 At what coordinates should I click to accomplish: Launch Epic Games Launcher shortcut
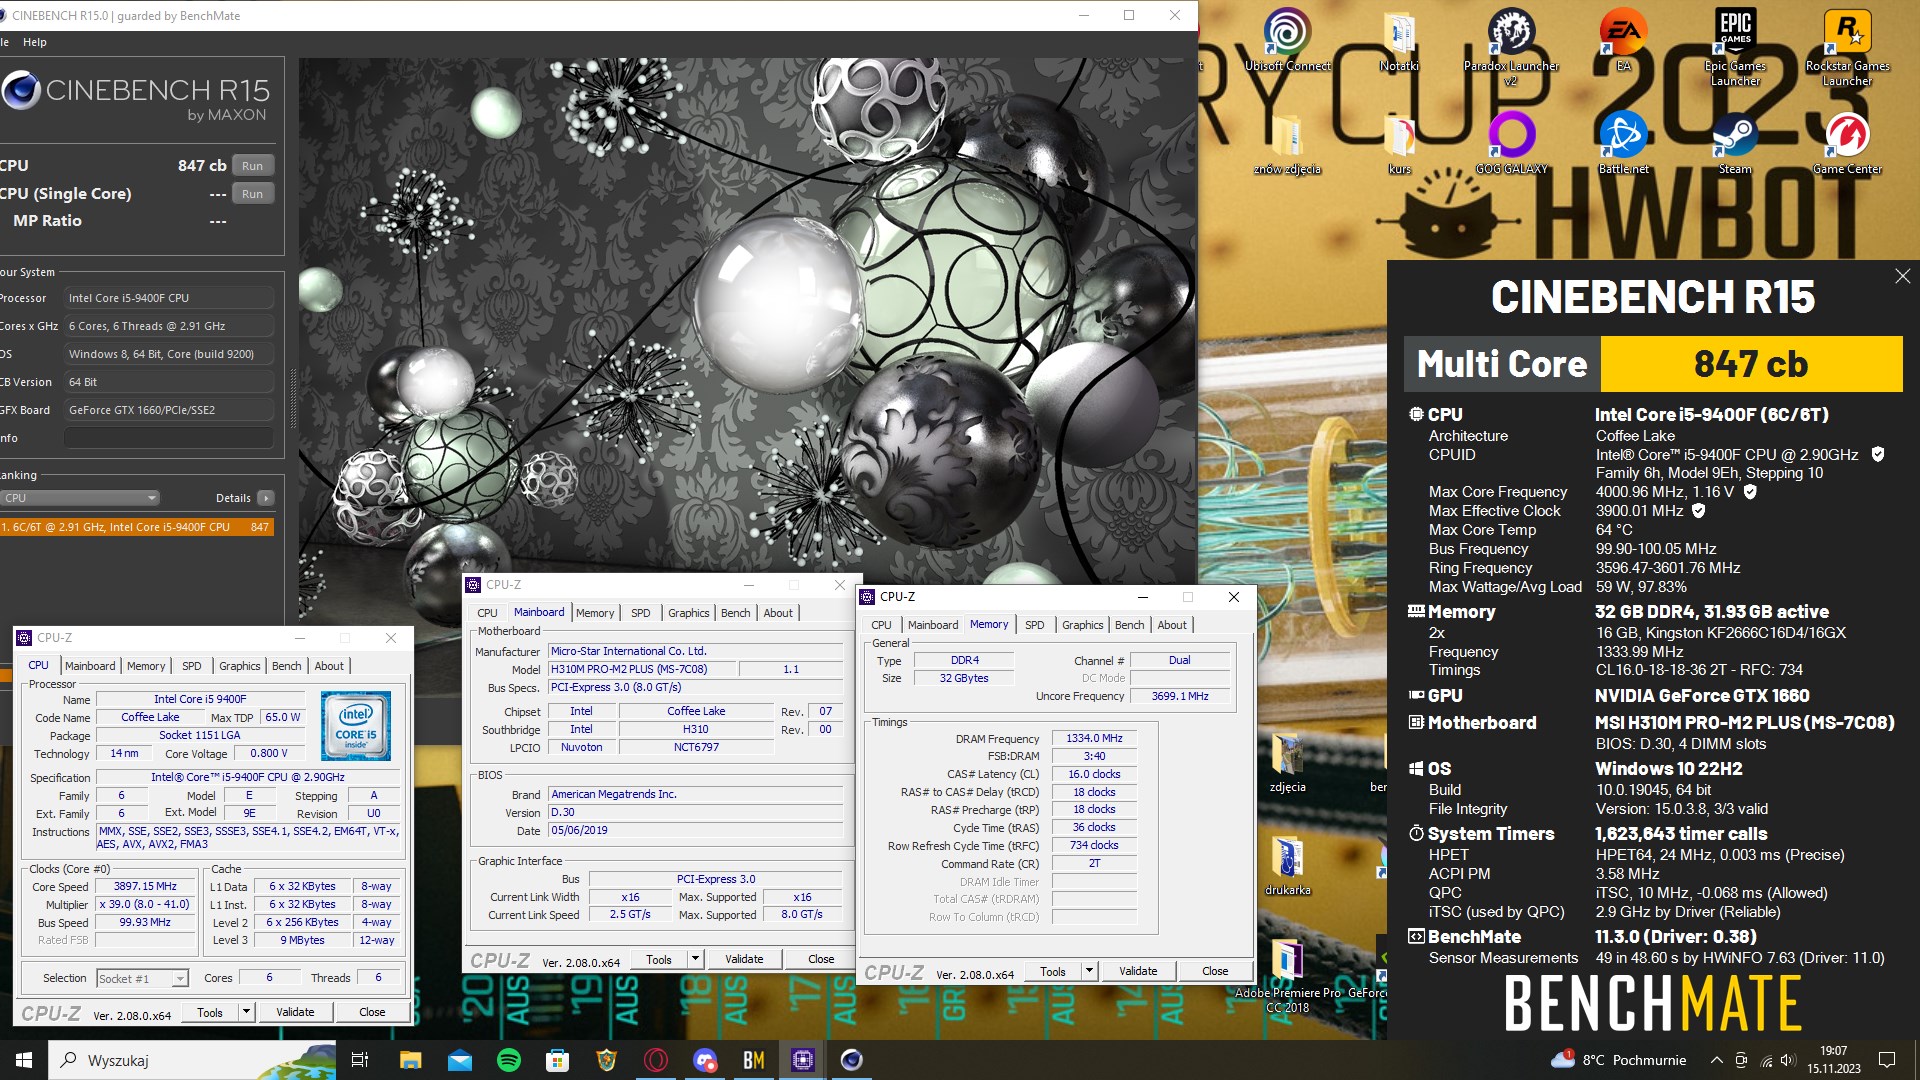coord(1735,48)
